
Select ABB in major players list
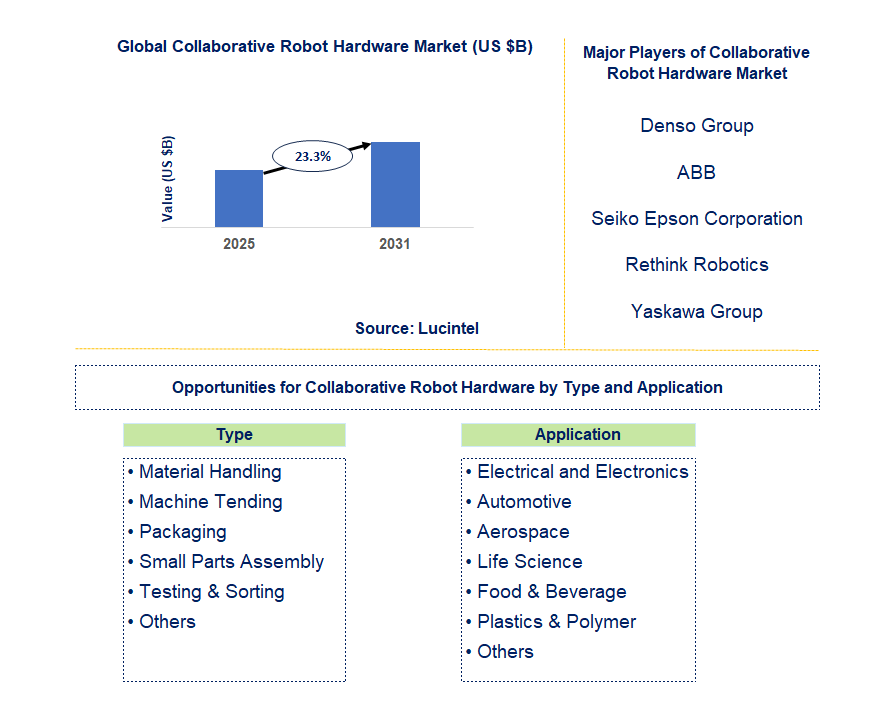tap(696, 172)
